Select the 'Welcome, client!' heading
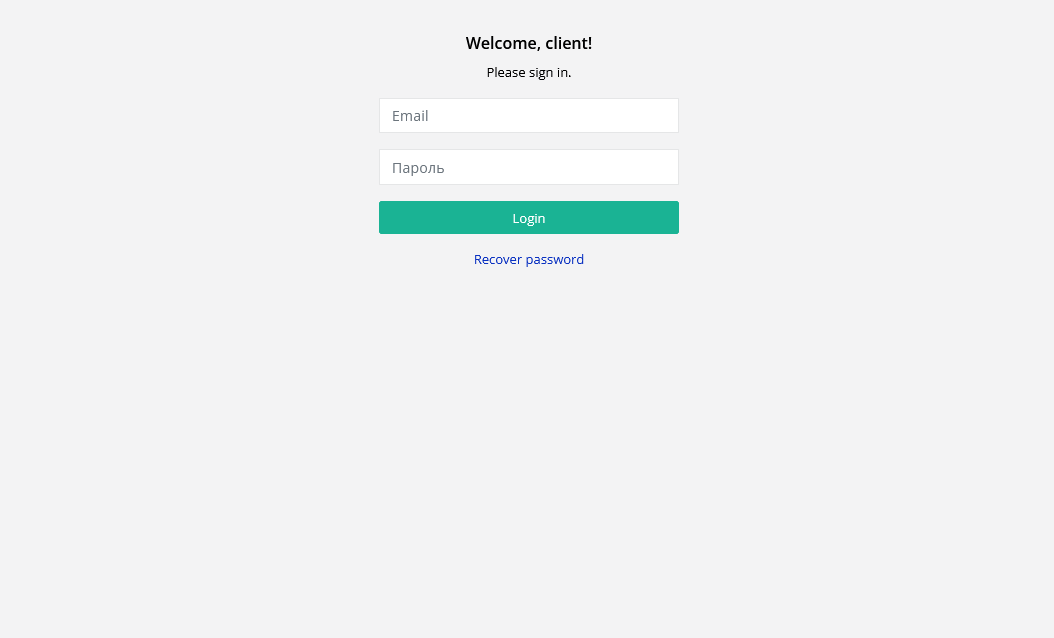 tap(528, 43)
